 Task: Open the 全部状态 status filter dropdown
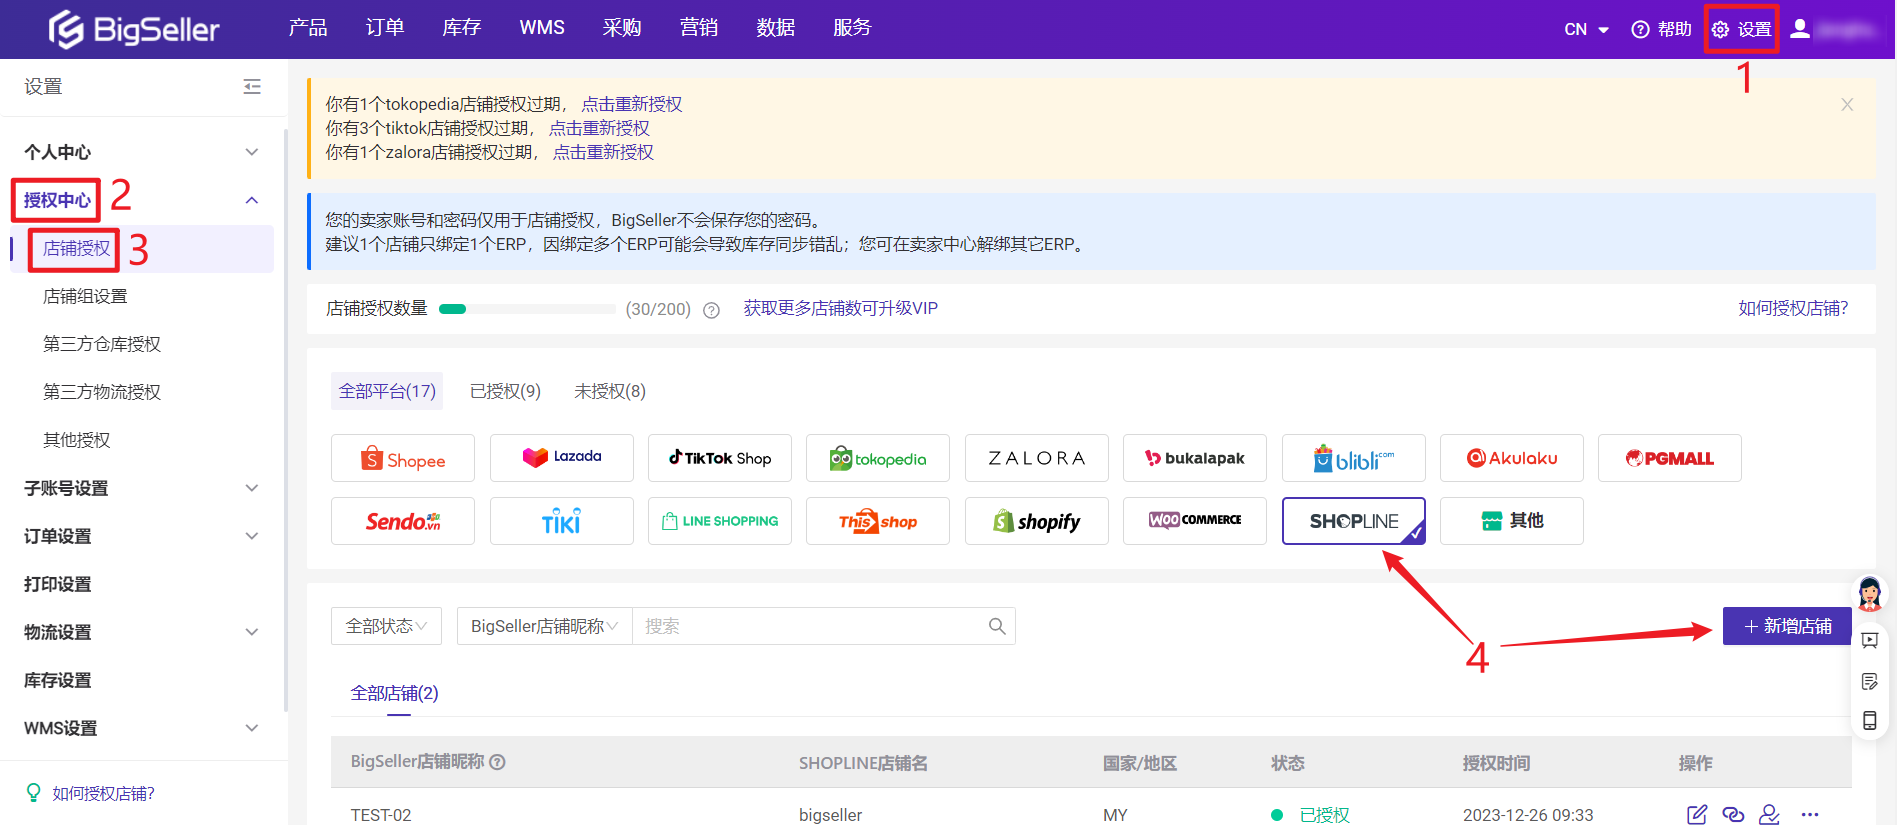(387, 626)
